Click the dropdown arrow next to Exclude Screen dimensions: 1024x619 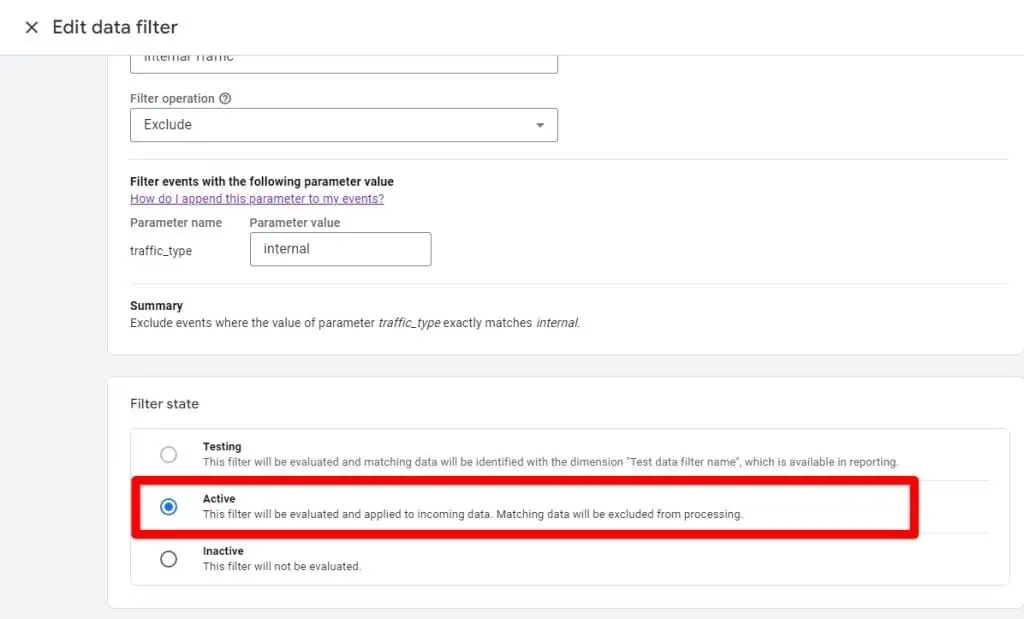pyautogui.click(x=539, y=125)
